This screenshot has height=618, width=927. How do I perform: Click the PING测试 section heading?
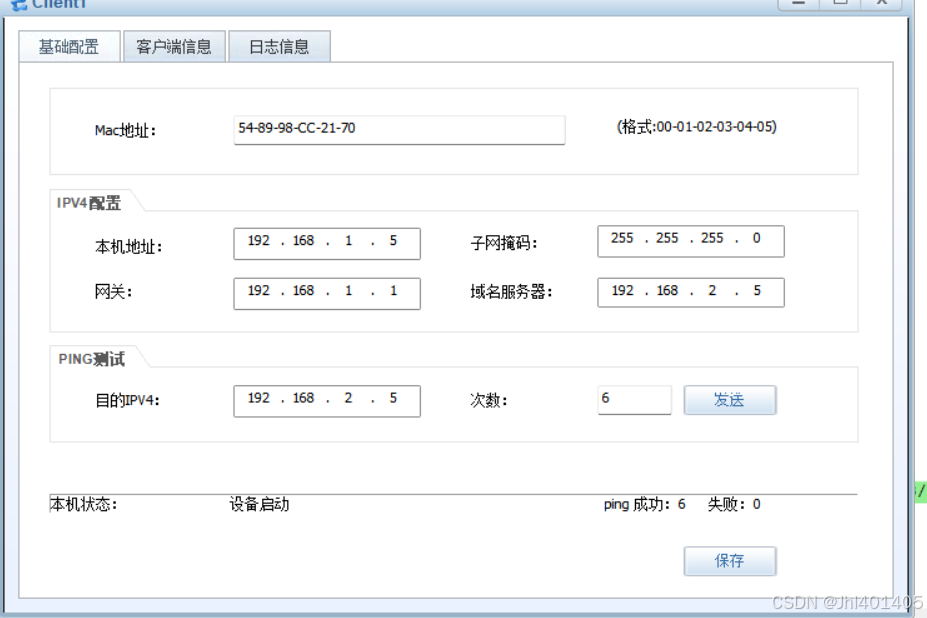click(x=92, y=359)
